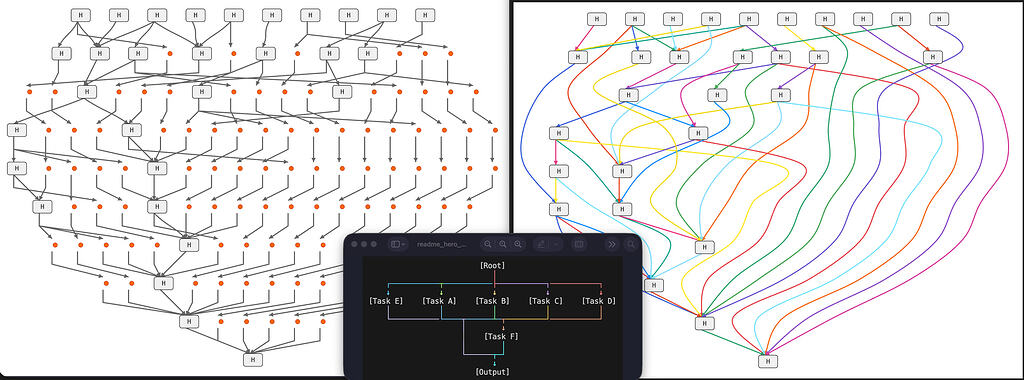Image resolution: width=1024 pixels, height=380 pixels.
Task: Close the Preview window with the first traffic-light button
Action: (355, 244)
